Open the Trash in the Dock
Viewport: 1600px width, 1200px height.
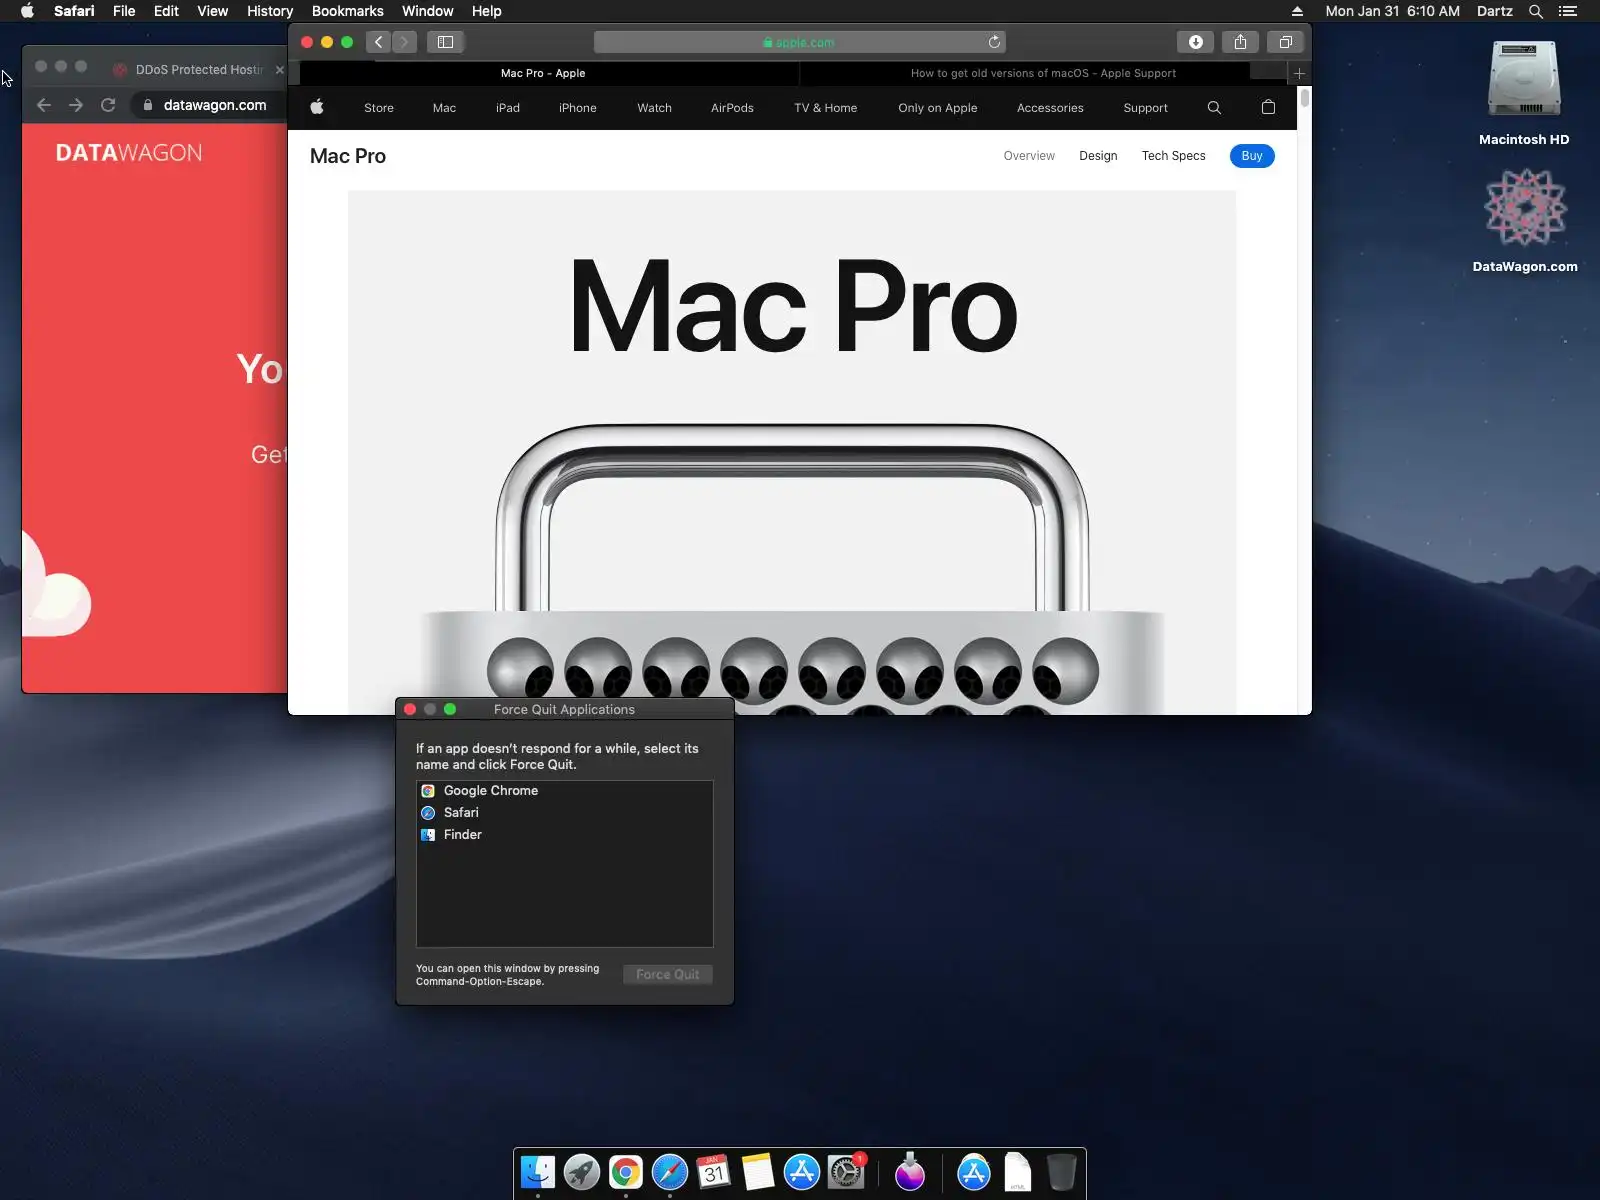point(1062,1172)
